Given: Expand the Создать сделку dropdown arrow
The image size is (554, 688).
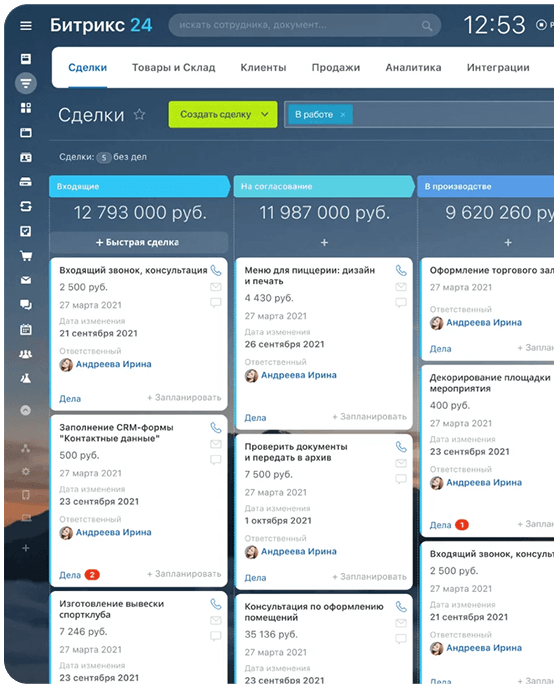Looking at the screenshot, I should [264, 115].
